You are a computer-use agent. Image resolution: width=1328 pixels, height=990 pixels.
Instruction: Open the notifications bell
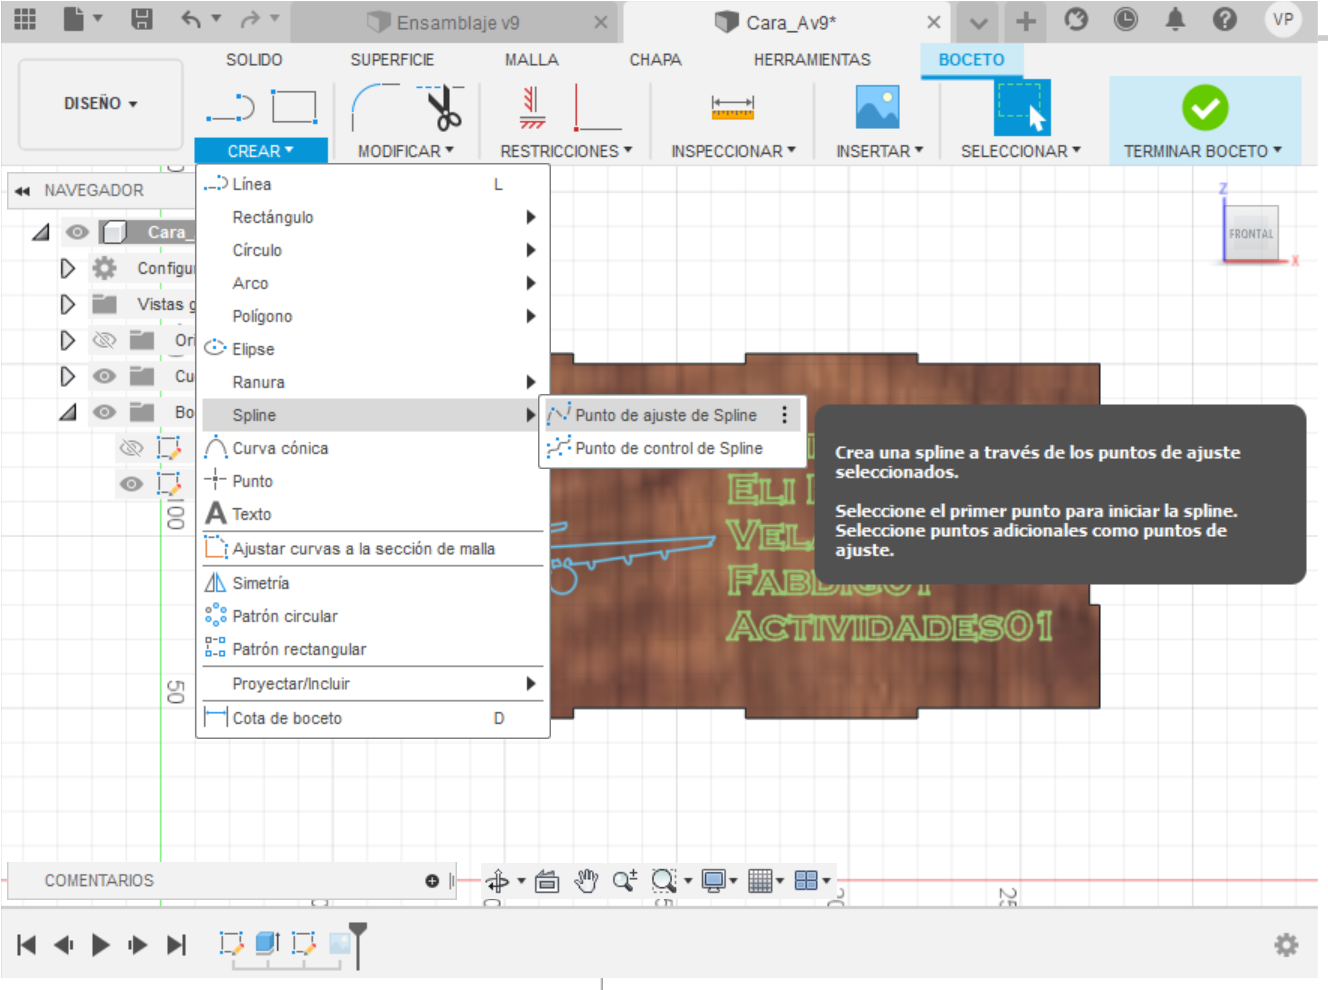1175,19
